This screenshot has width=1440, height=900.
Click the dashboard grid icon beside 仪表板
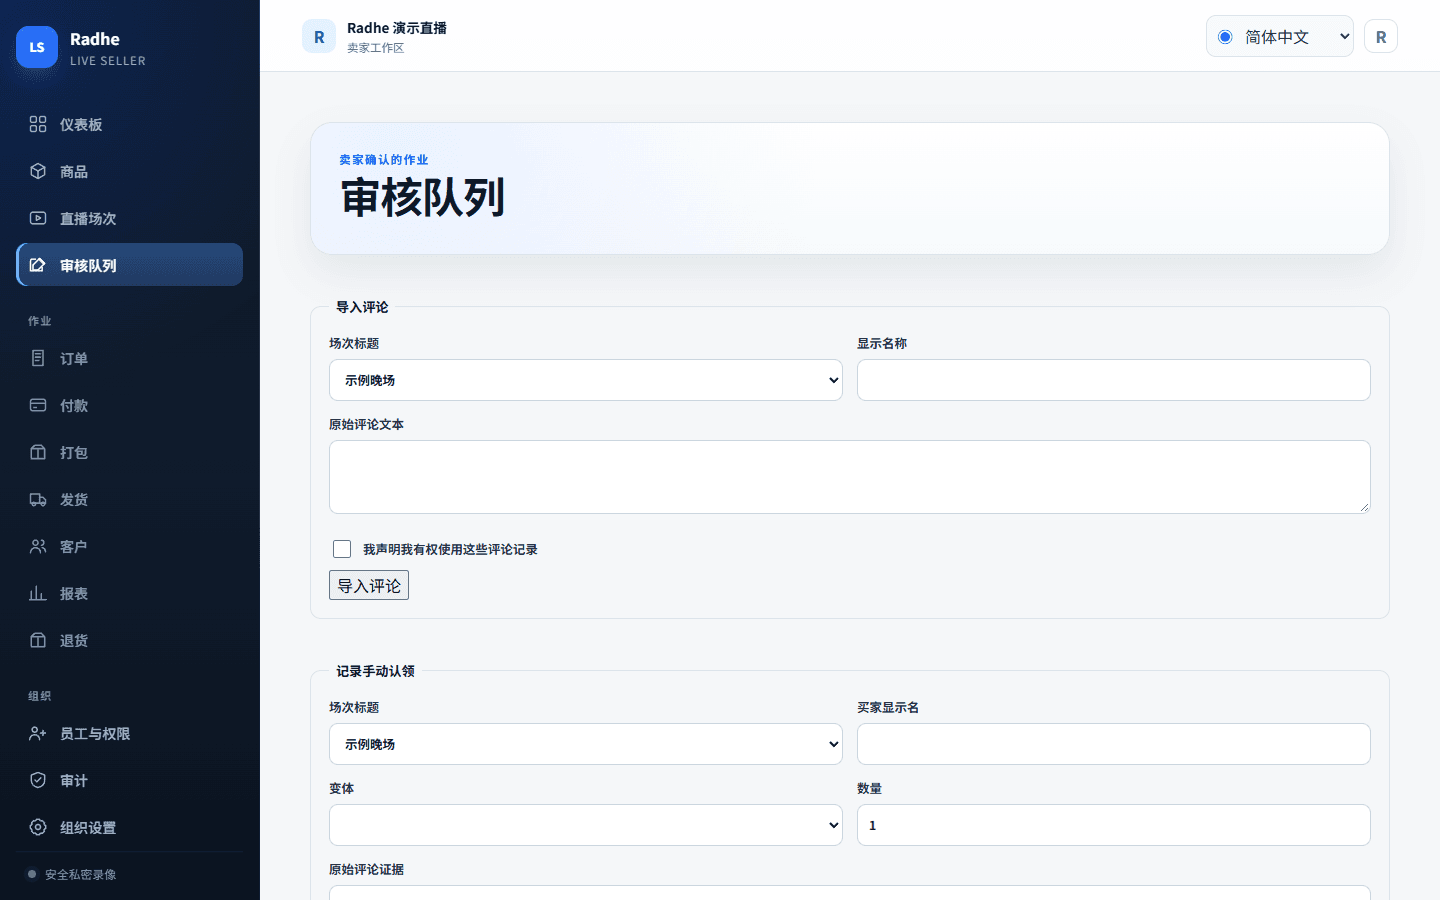click(x=38, y=124)
